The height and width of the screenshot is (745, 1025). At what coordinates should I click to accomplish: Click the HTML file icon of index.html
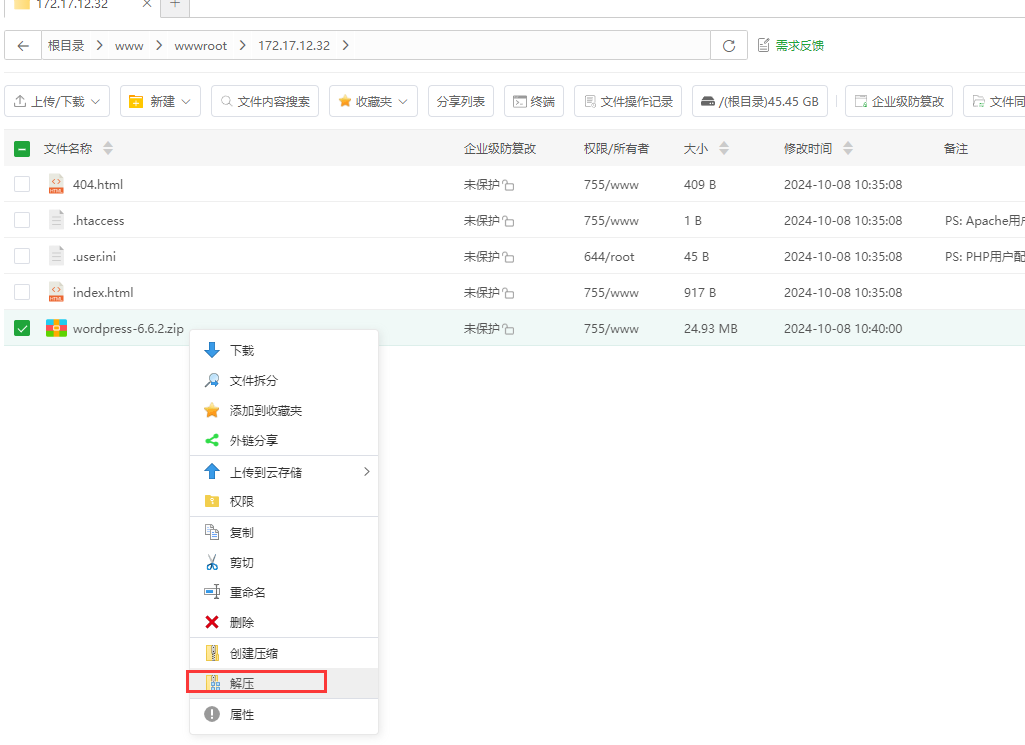point(56,292)
